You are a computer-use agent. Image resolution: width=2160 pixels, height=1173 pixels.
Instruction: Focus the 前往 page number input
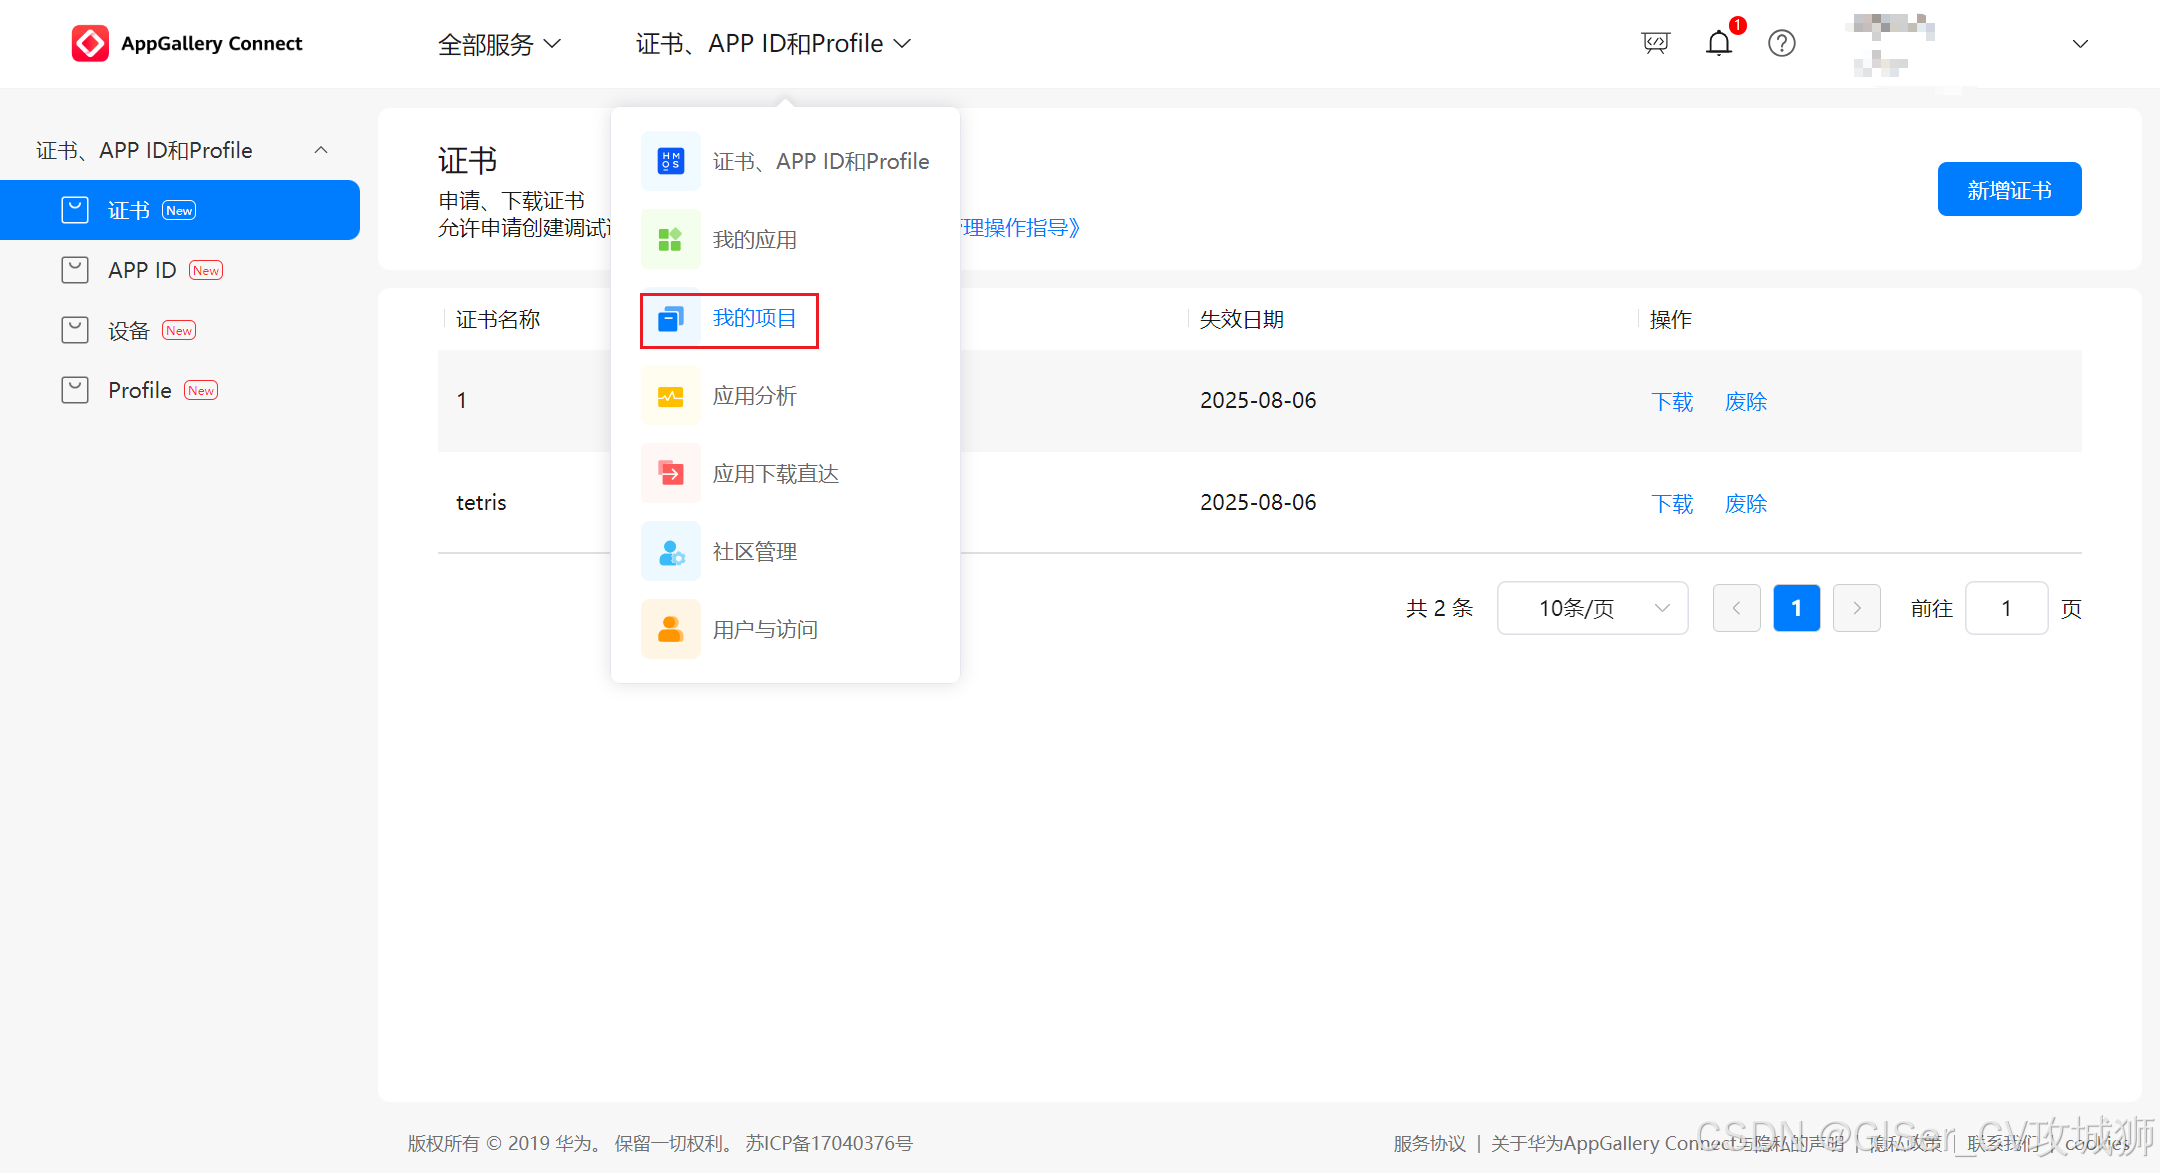2007,608
